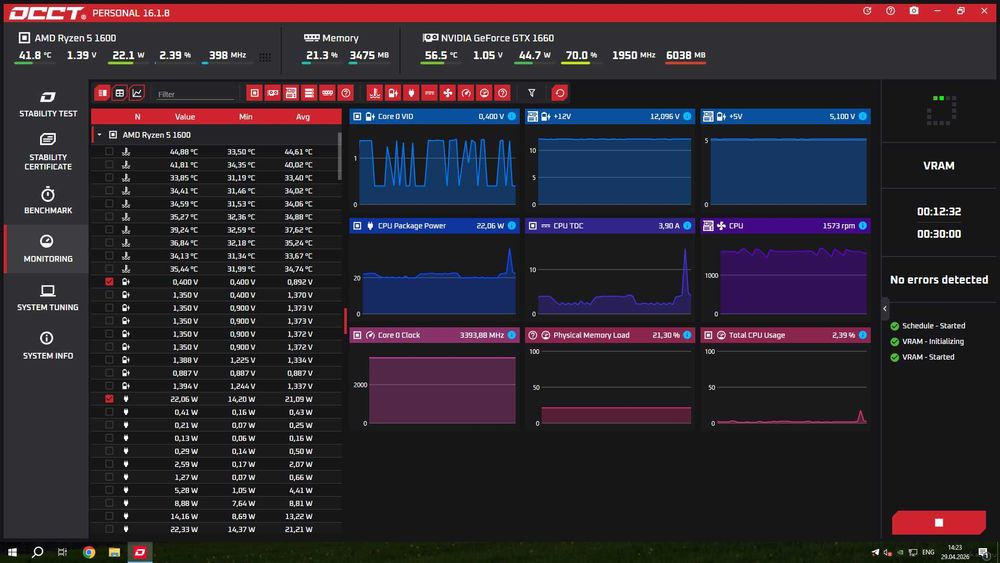Click the funnel filter icon
The height and width of the screenshot is (563, 1000).
[531, 93]
